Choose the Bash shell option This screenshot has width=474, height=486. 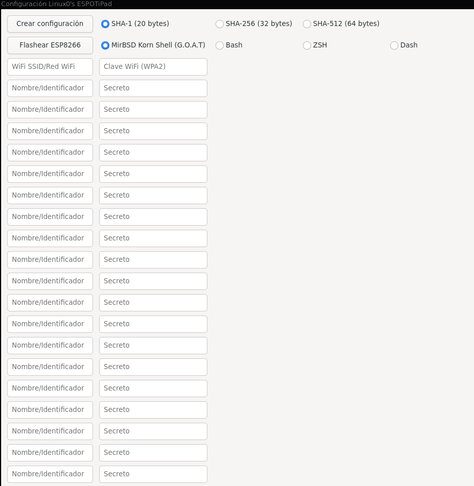(x=229, y=45)
